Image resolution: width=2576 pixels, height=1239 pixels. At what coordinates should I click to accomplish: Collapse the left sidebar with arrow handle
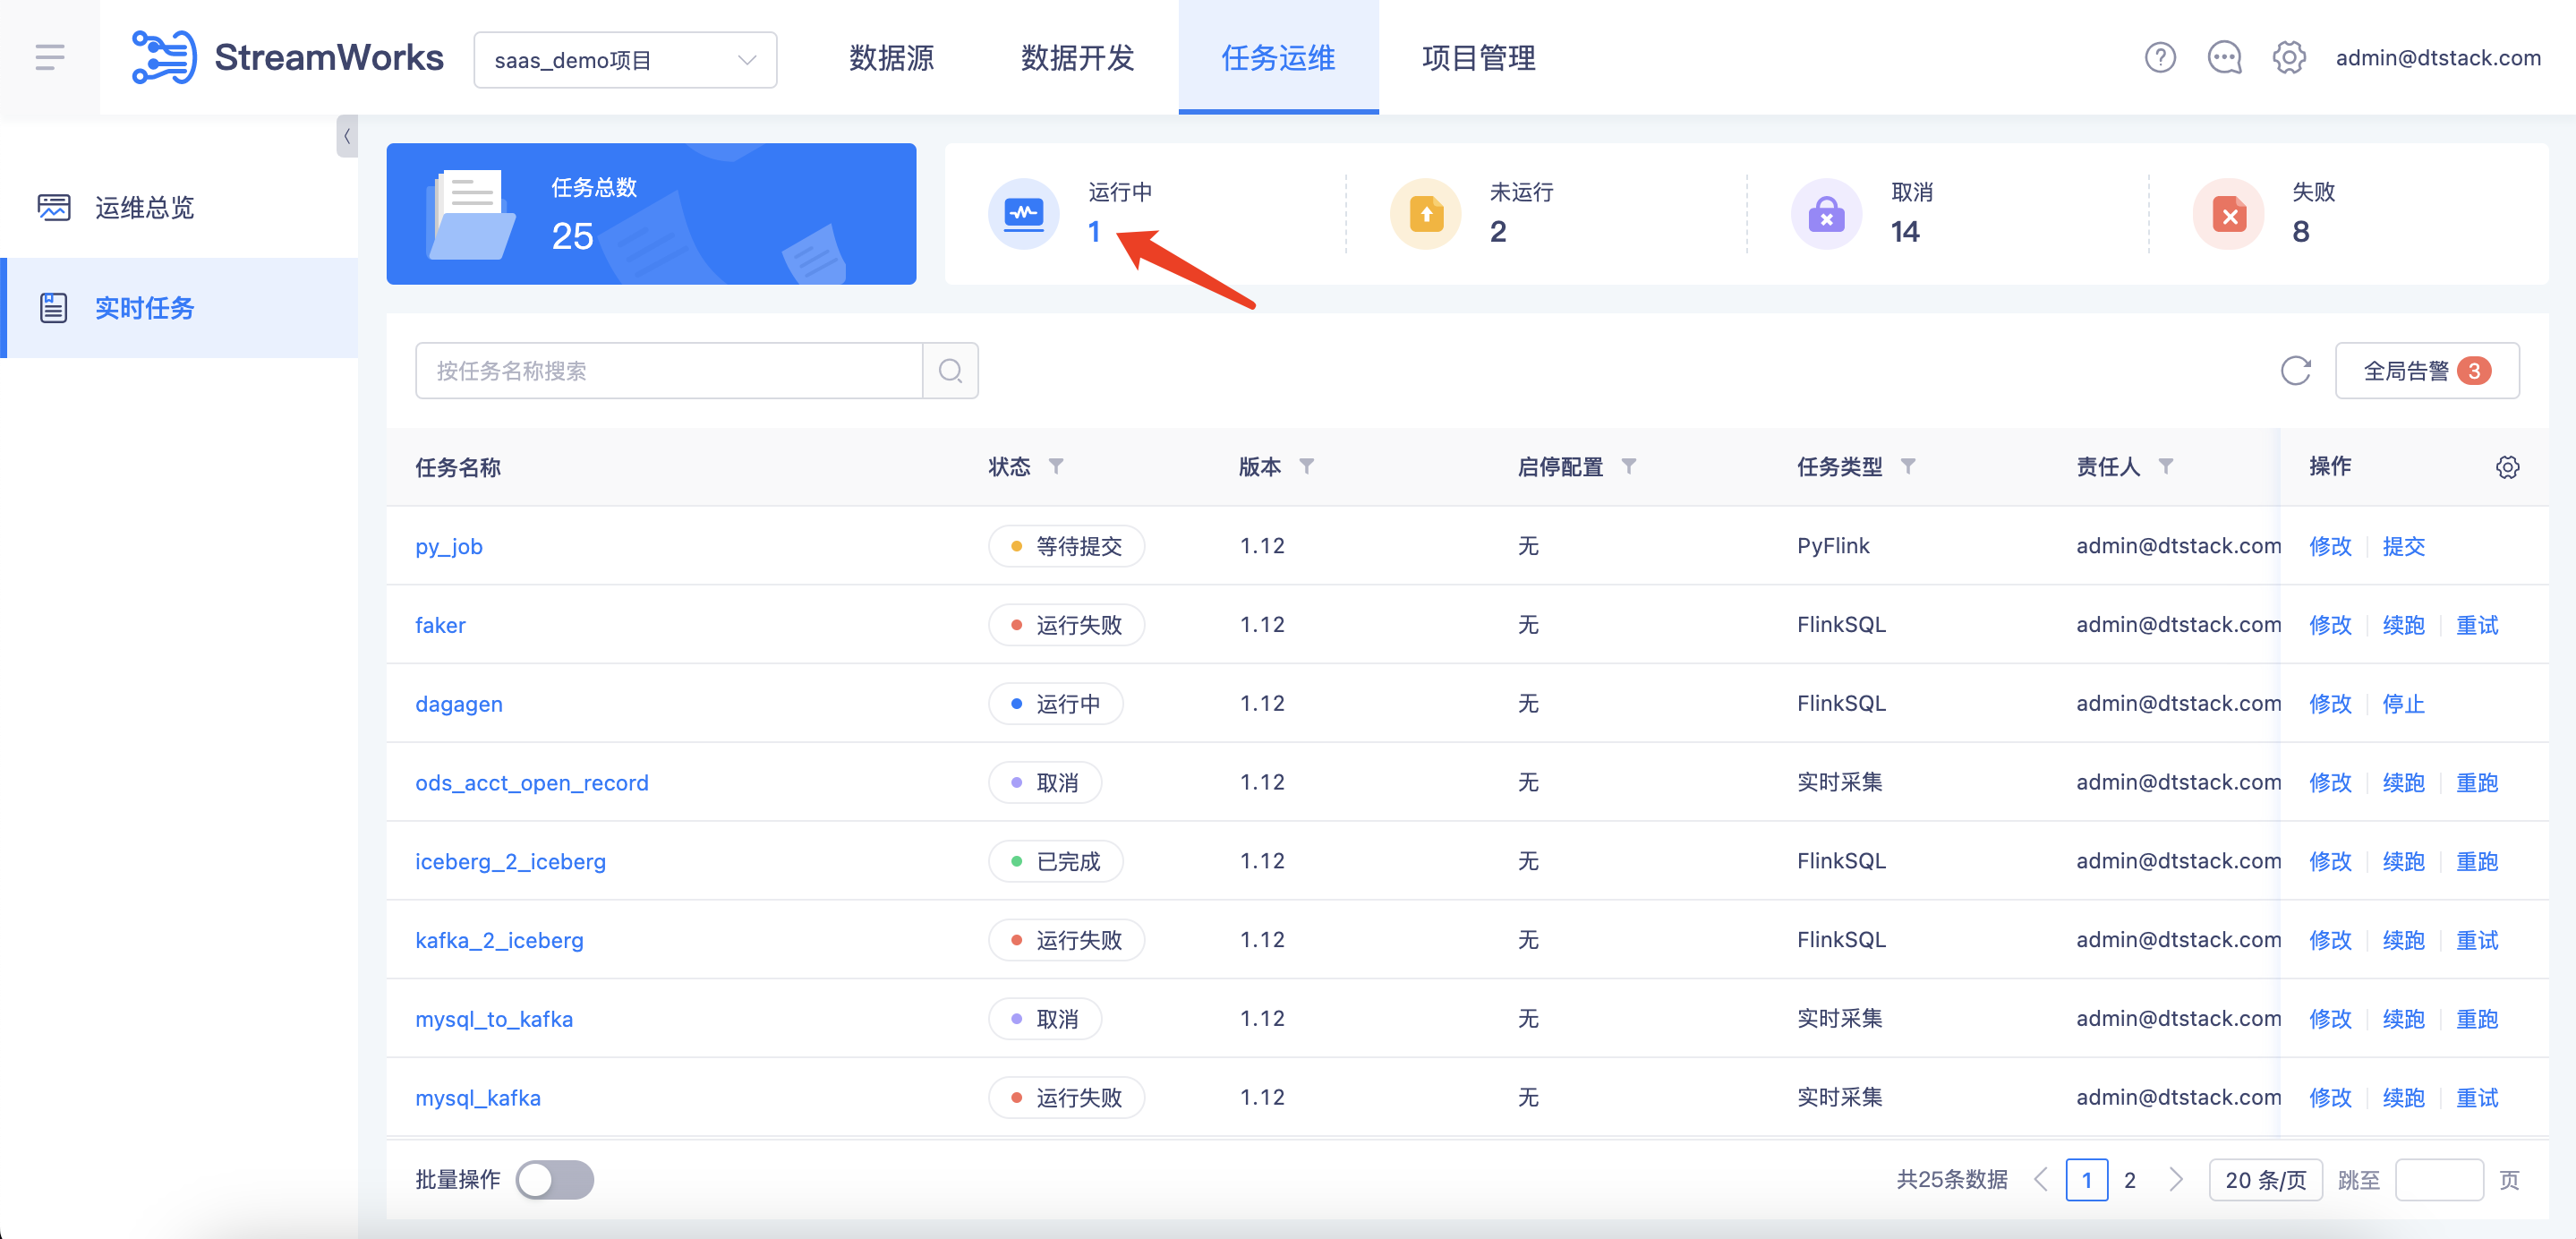click(347, 136)
